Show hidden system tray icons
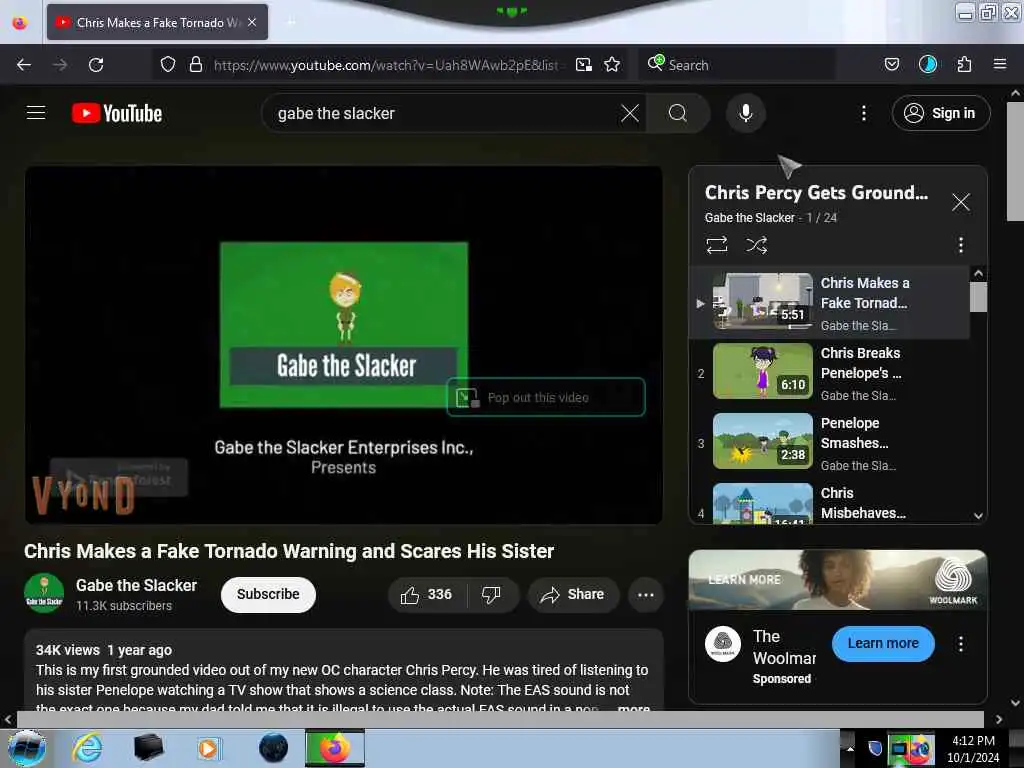Image resolution: width=1024 pixels, height=768 pixels. [x=850, y=748]
